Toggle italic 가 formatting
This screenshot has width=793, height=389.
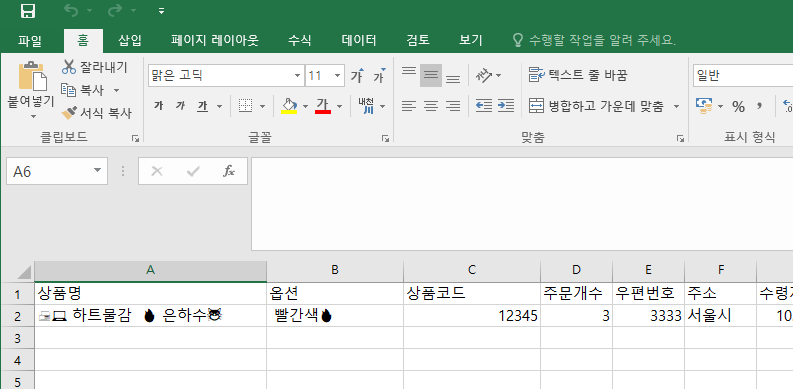[x=181, y=106]
